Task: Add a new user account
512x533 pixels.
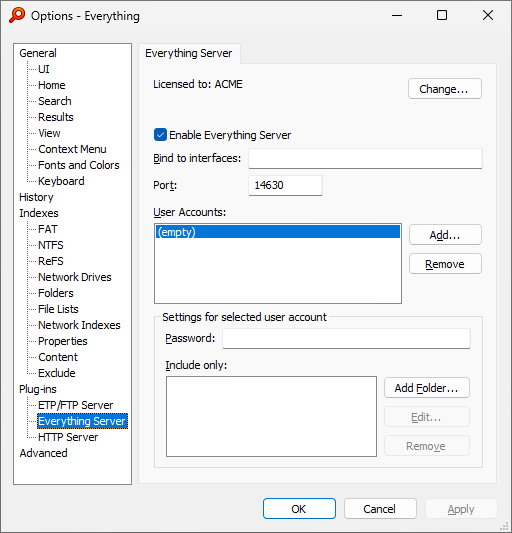Action: (x=445, y=235)
